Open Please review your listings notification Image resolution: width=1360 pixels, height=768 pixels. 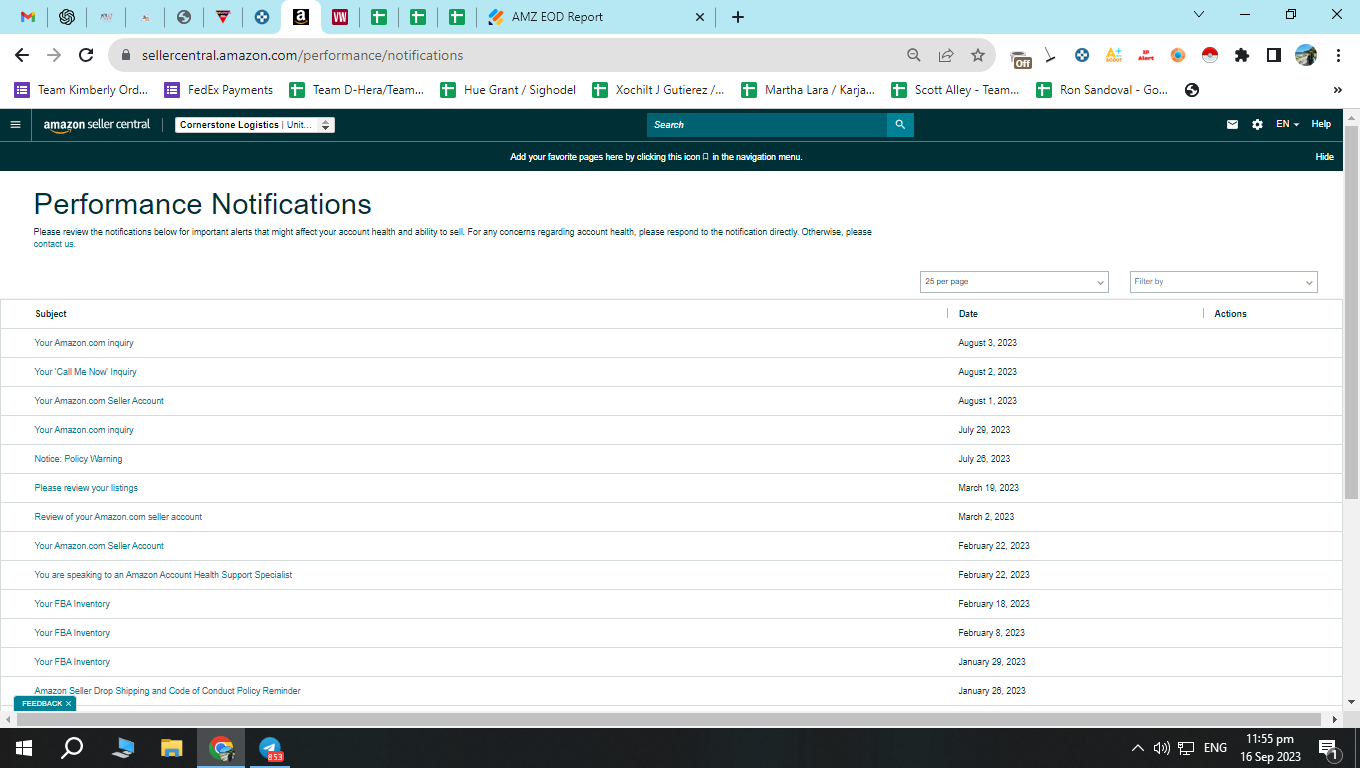click(86, 488)
